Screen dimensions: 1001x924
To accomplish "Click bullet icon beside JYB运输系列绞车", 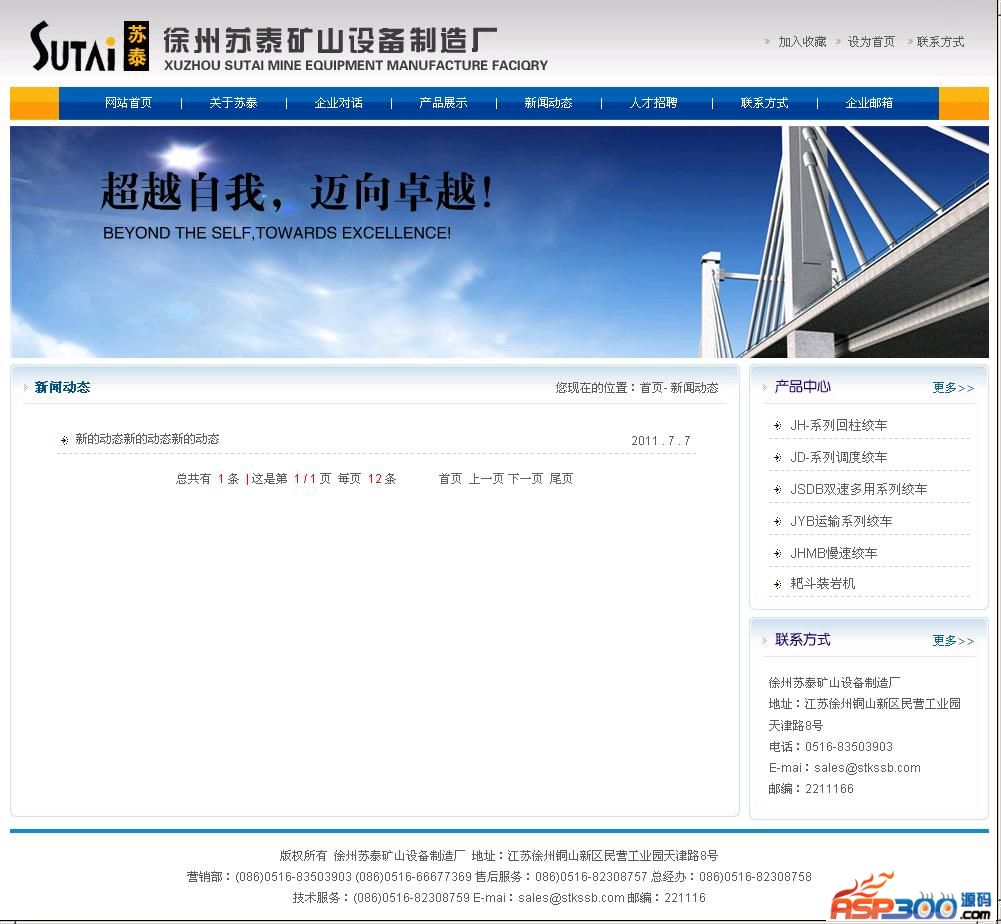I will [777, 522].
